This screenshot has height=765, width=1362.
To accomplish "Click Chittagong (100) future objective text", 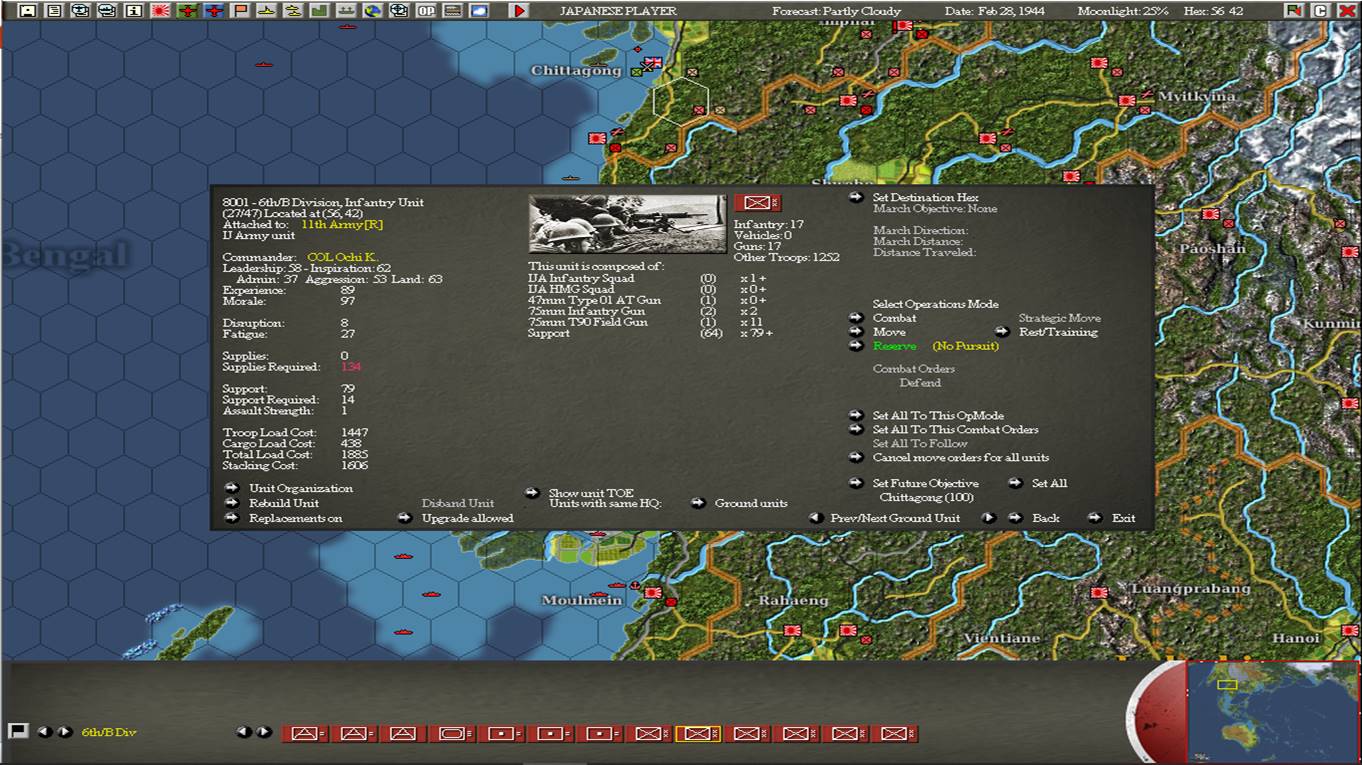I will tap(926, 498).
